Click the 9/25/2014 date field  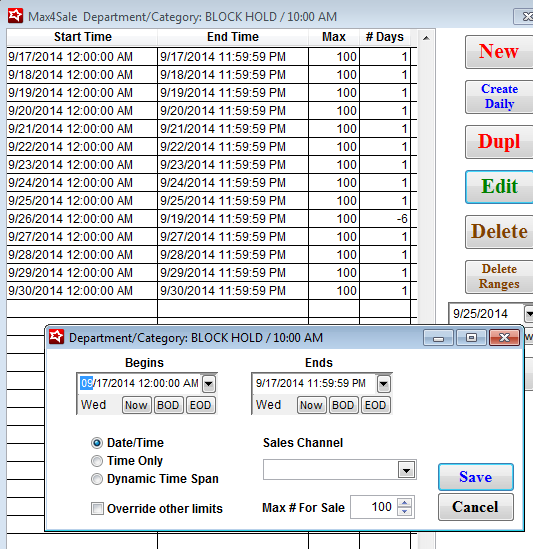pos(486,313)
